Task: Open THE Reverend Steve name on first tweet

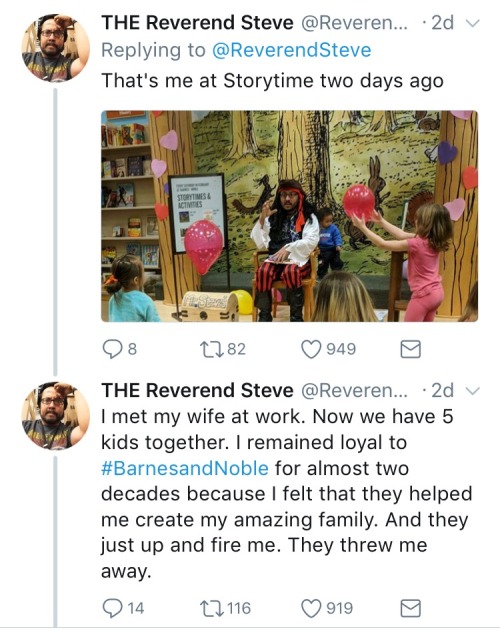Action: (197, 23)
